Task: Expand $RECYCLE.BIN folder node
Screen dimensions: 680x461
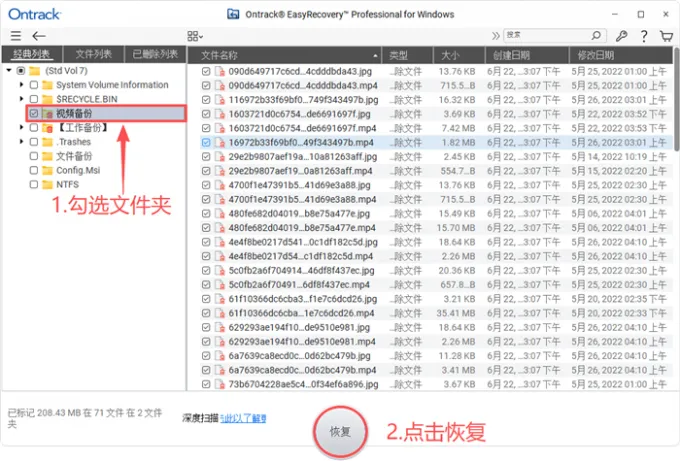Action: (21, 99)
